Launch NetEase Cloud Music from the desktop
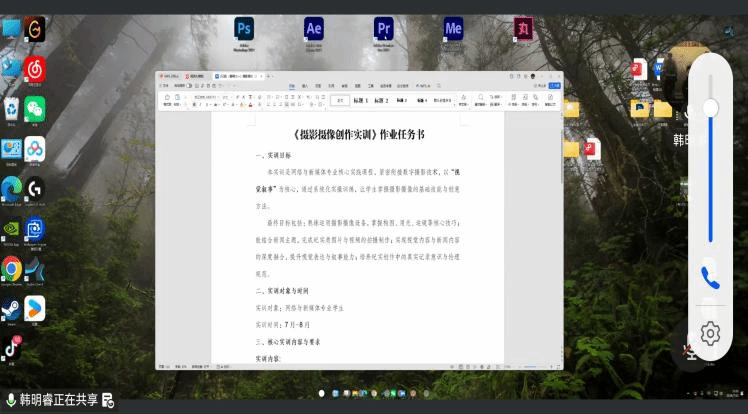Image resolution: width=748 pixels, height=414 pixels. 35,69
